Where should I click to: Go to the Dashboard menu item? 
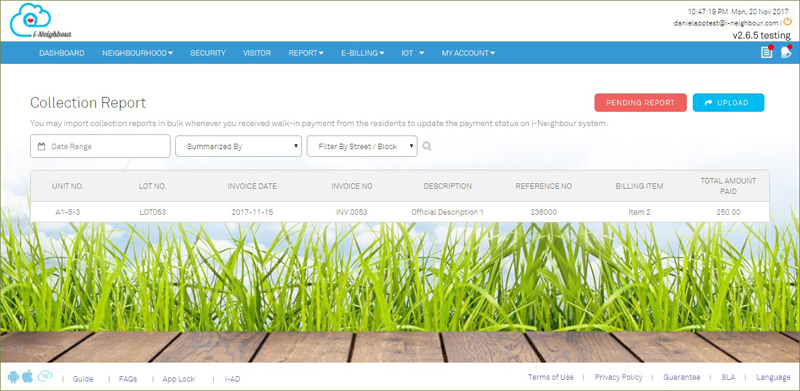[x=62, y=53]
